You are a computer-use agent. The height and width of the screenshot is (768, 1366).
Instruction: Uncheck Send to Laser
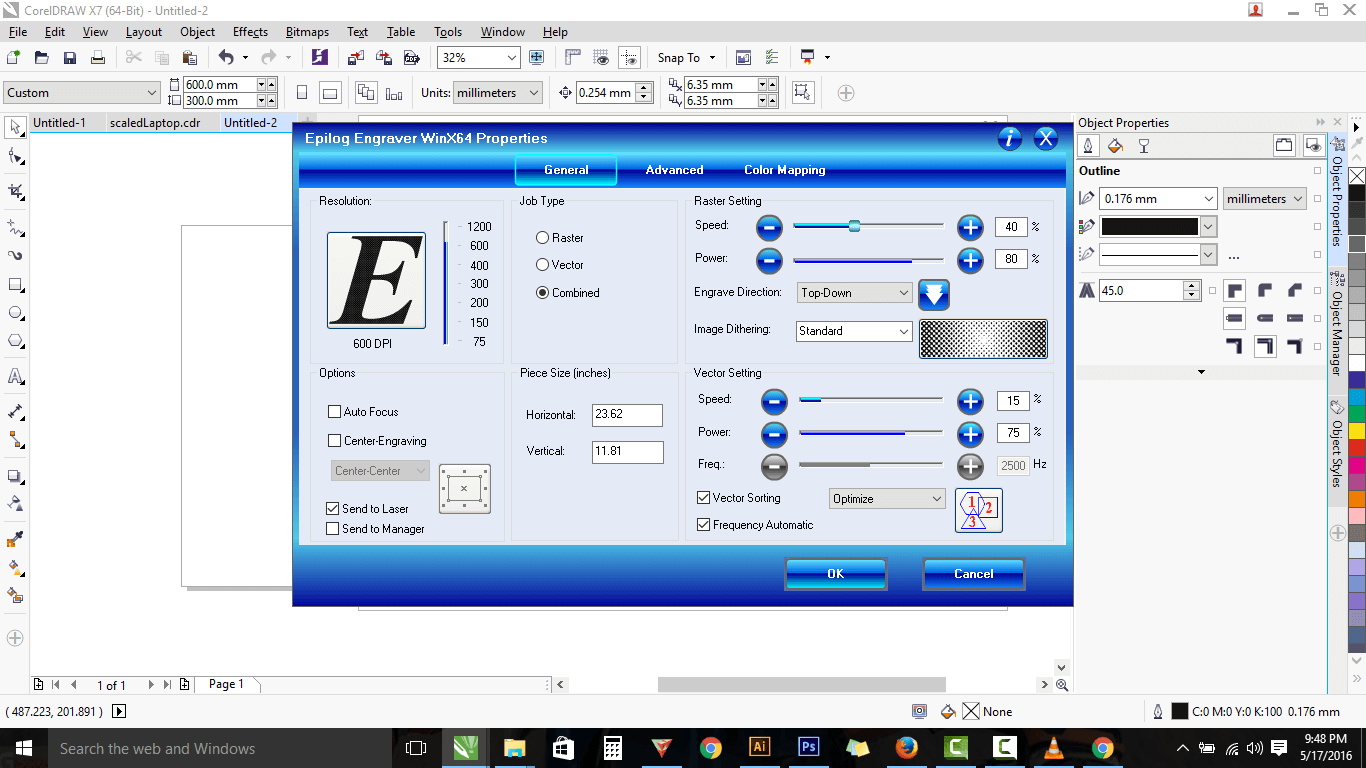(333, 509)
